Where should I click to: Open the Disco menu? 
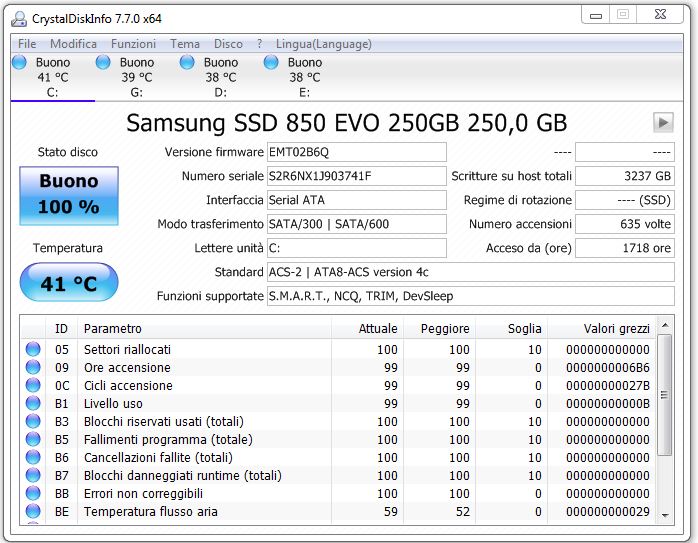(228, 44)
